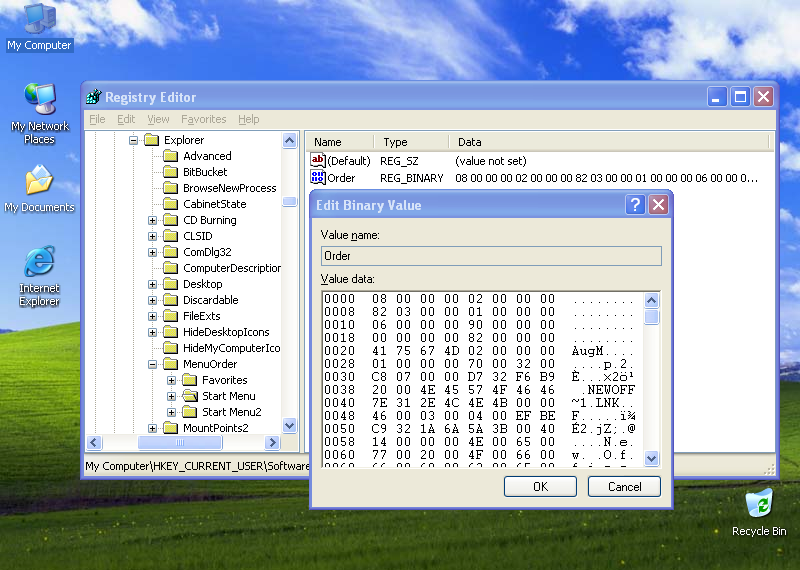Click the '(value not set)' data cell
Viewport: 800px width, 570px height.
click(490, 161)
